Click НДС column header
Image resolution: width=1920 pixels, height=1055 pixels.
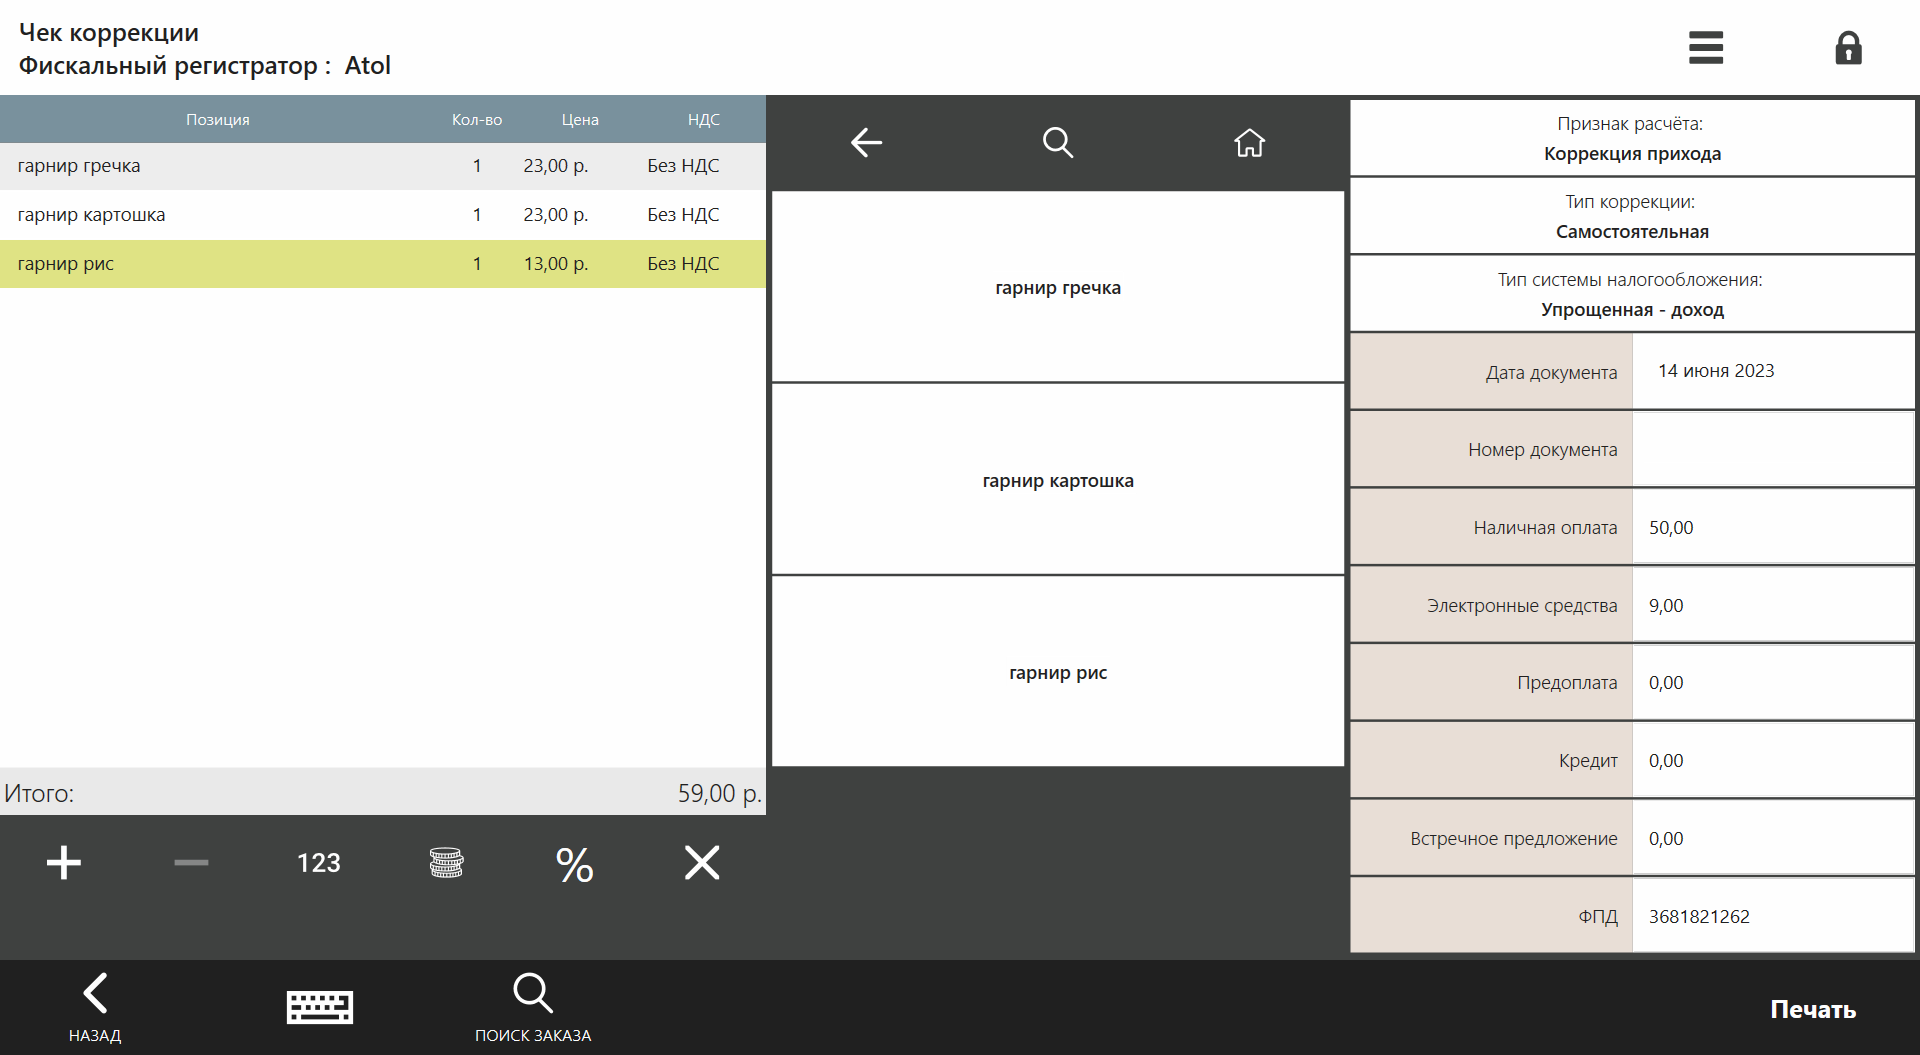[x=704, y=120]
